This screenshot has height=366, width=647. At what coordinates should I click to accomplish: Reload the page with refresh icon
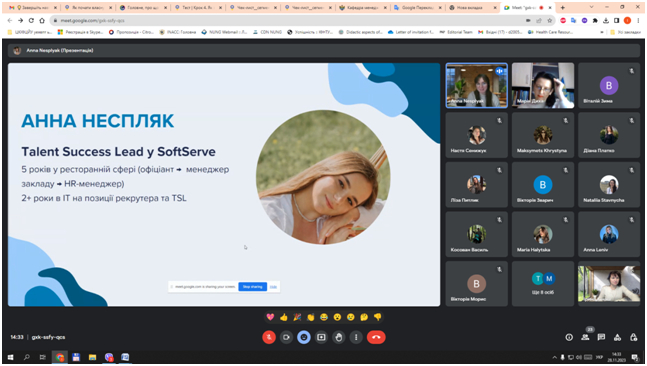(x=31, y=20)
